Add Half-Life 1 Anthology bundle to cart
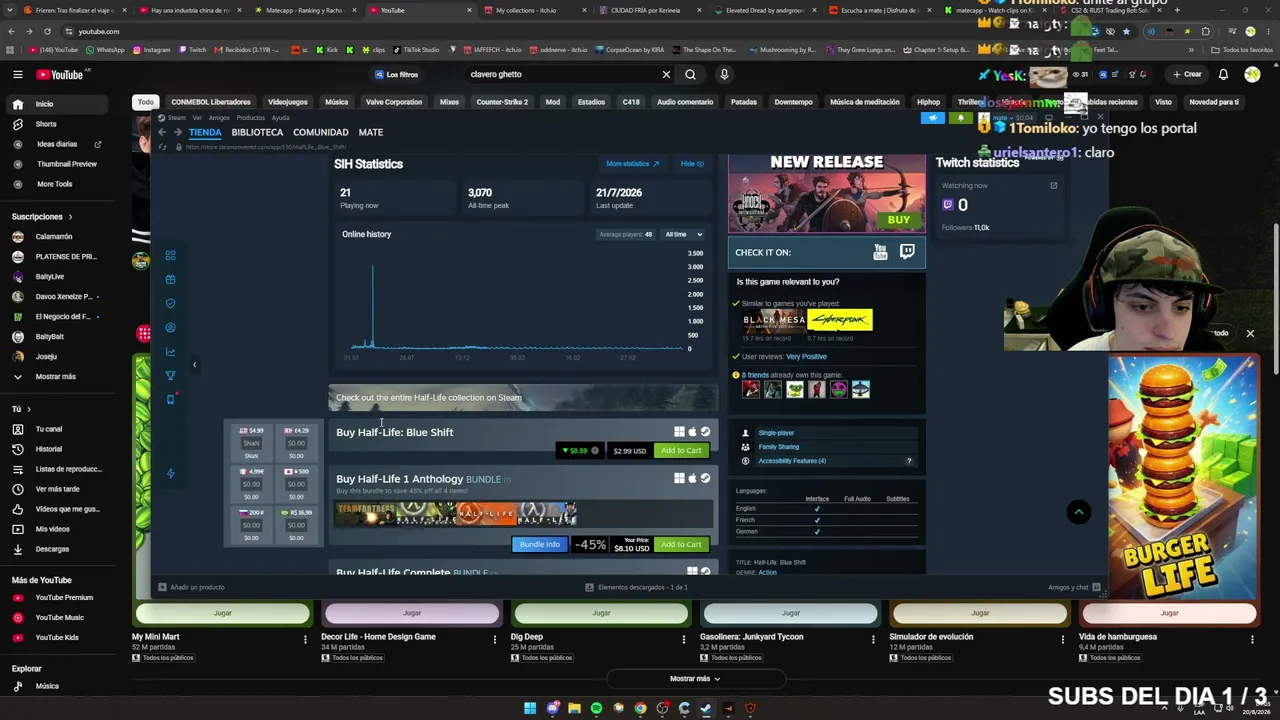Image resolution: width=1280 pixels, height=720 pixels. click(x=681, y=544)
